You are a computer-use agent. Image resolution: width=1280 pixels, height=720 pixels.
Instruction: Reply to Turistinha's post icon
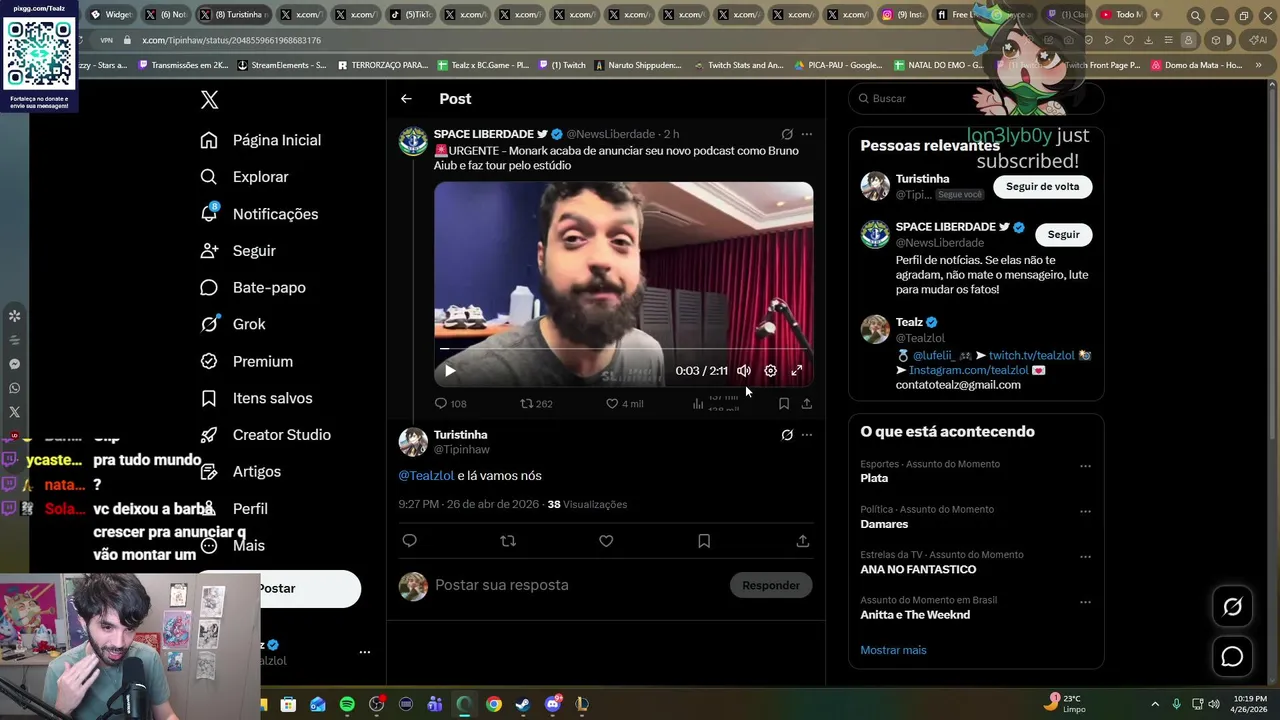(409, 541)
